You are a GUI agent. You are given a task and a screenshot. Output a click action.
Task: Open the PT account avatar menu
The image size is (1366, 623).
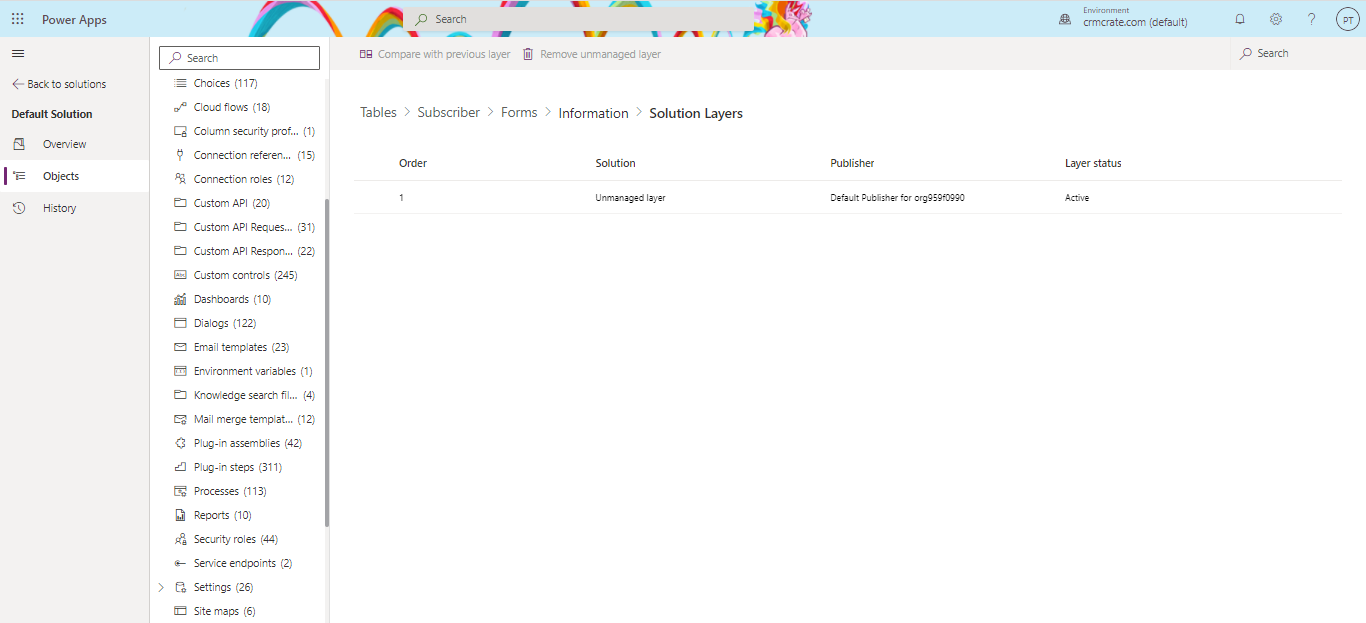click(1347, 18)
